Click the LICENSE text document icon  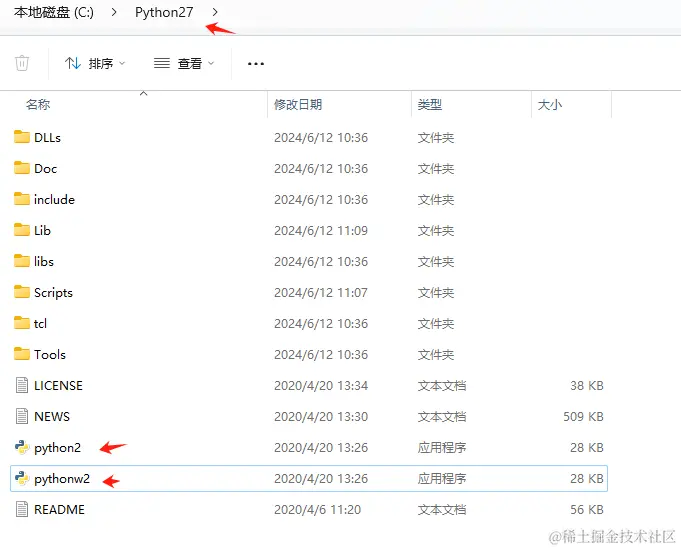point(22,385)
